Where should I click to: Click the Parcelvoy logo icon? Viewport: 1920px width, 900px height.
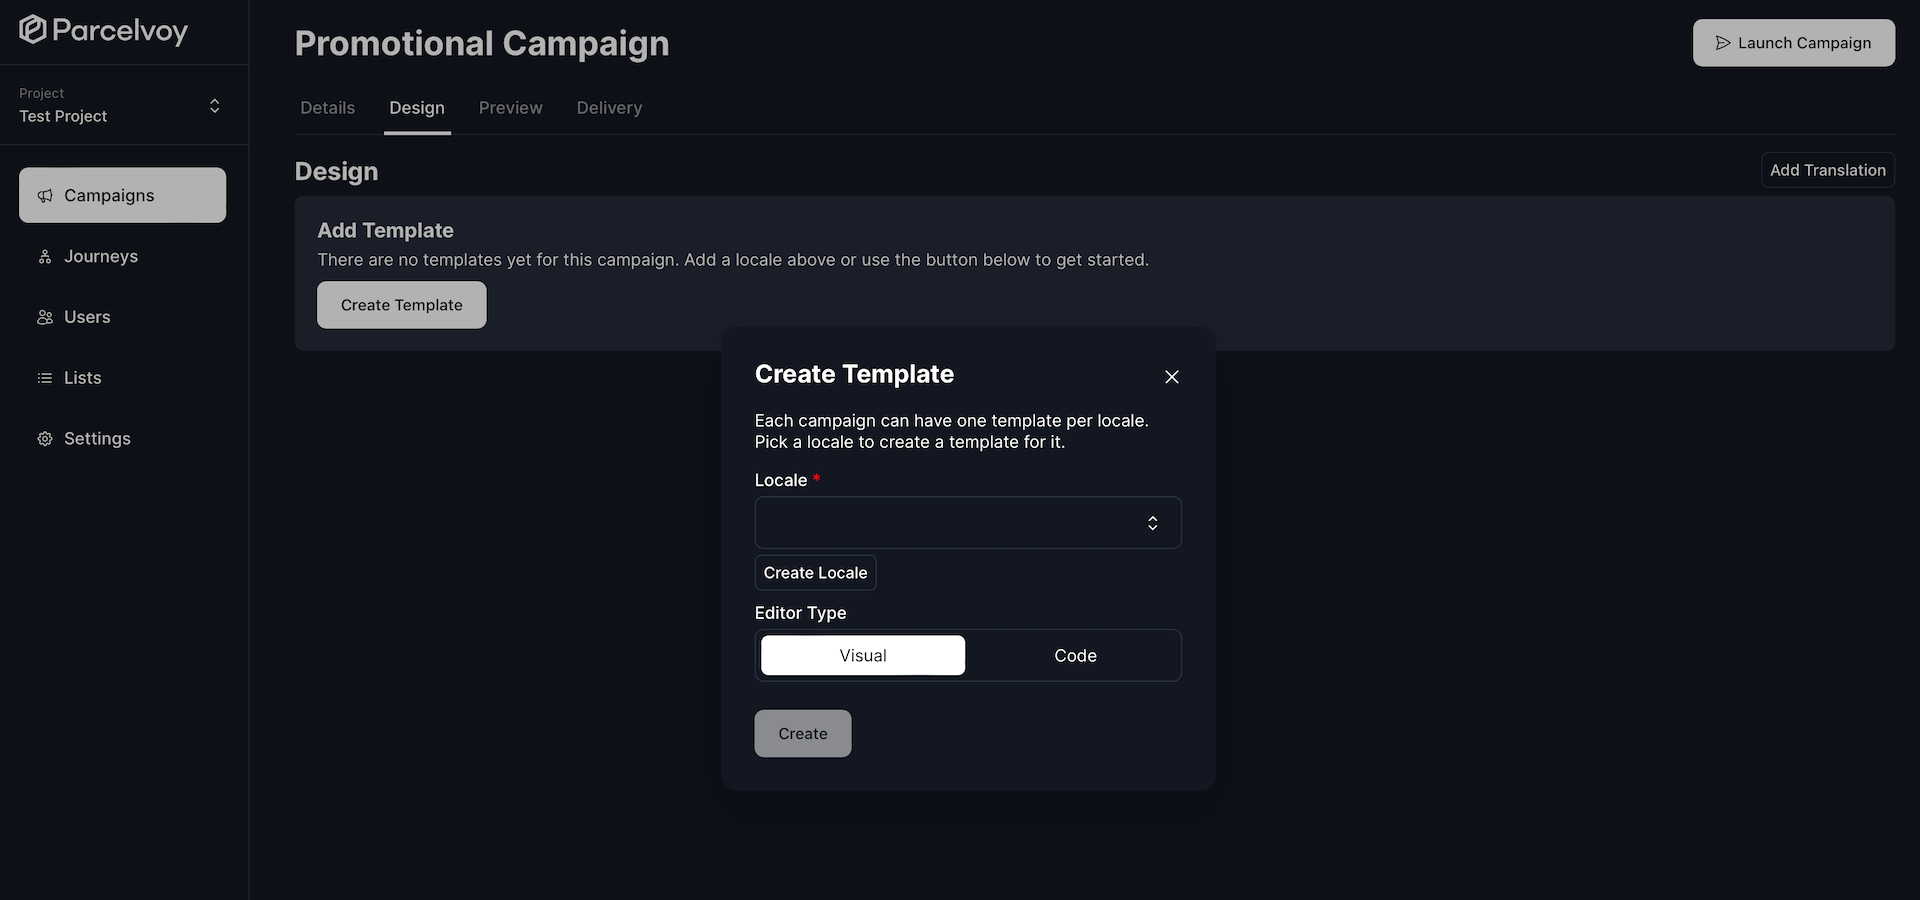(33, 30)
